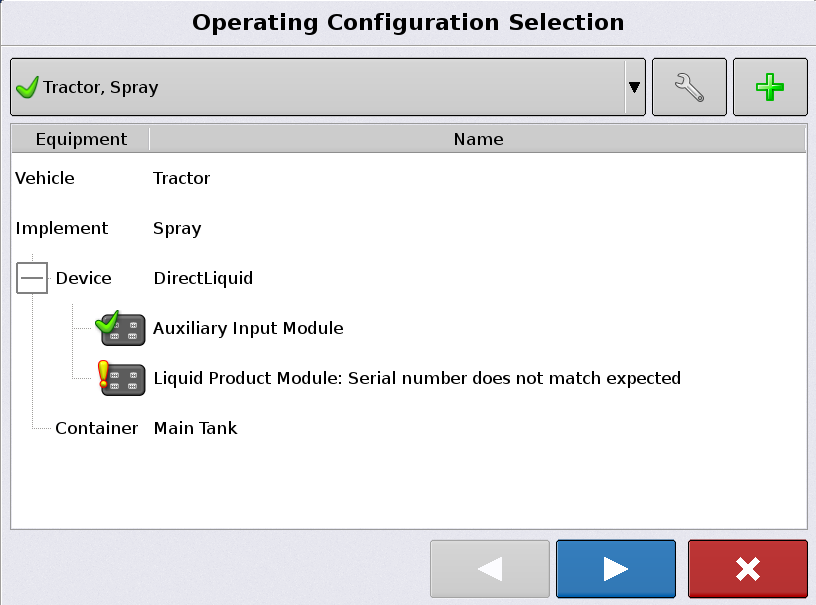Select the DirectLiquid device row

203,278
